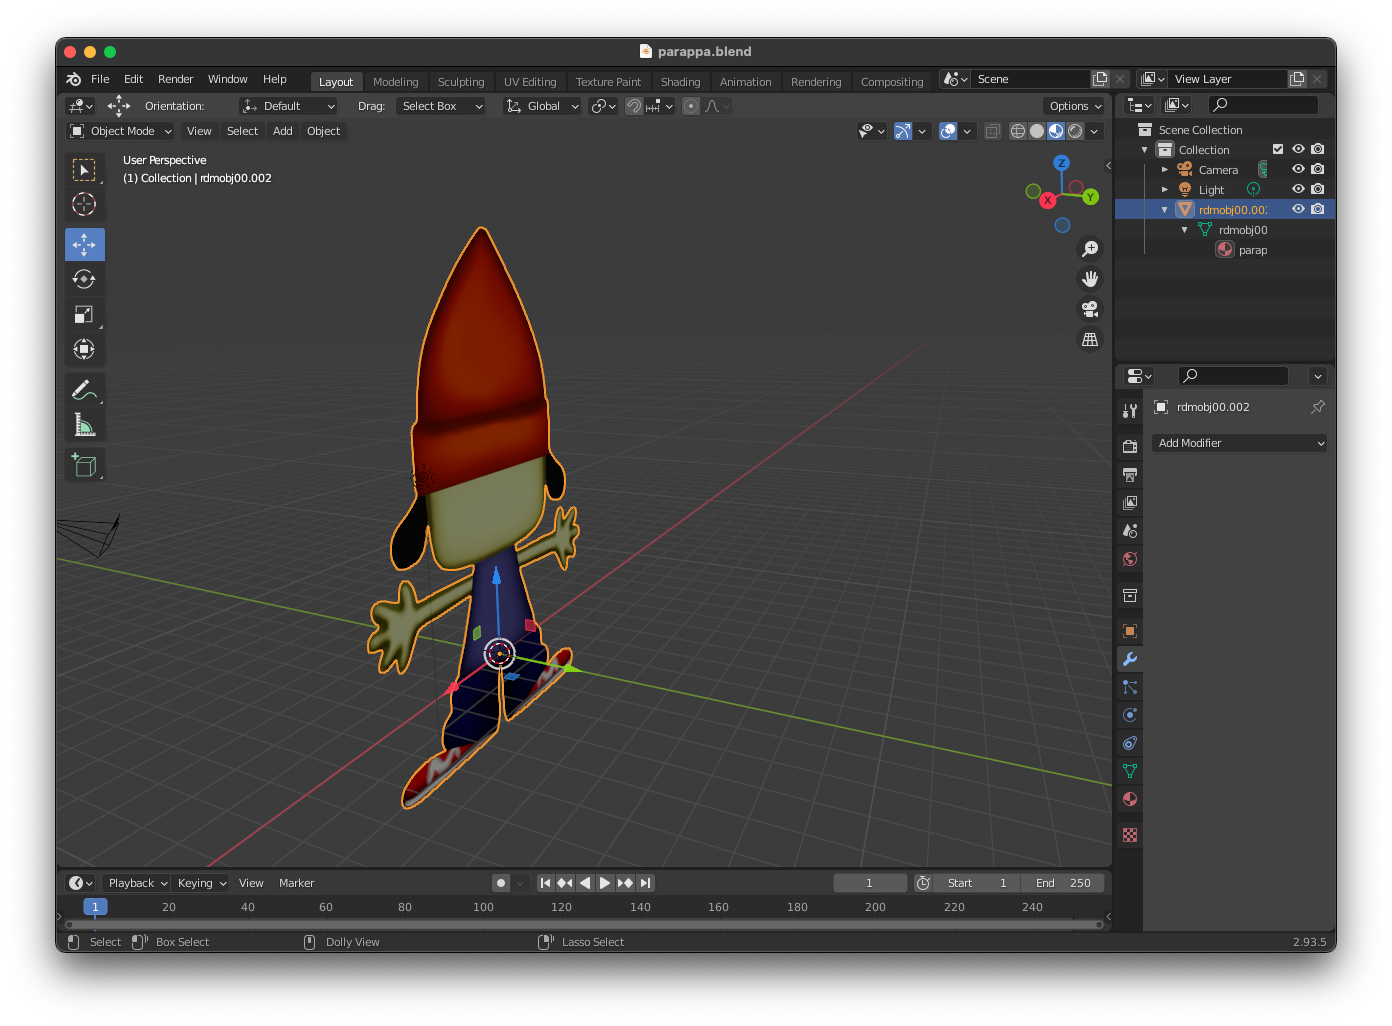Click the End frame 250 field
Image resolution: width=1392 pixels, height=1026 pixels.
click(1063, 883)
